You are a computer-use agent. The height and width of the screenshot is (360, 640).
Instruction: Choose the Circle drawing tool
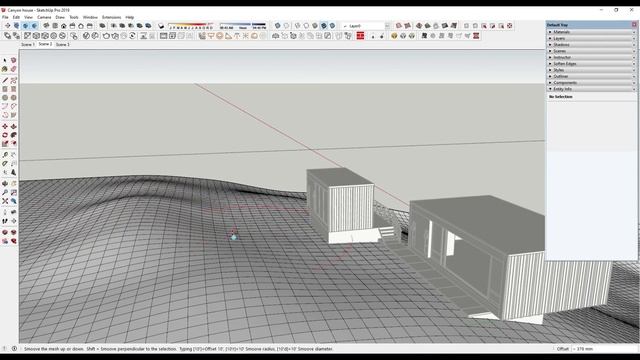[x=5, y=98]
